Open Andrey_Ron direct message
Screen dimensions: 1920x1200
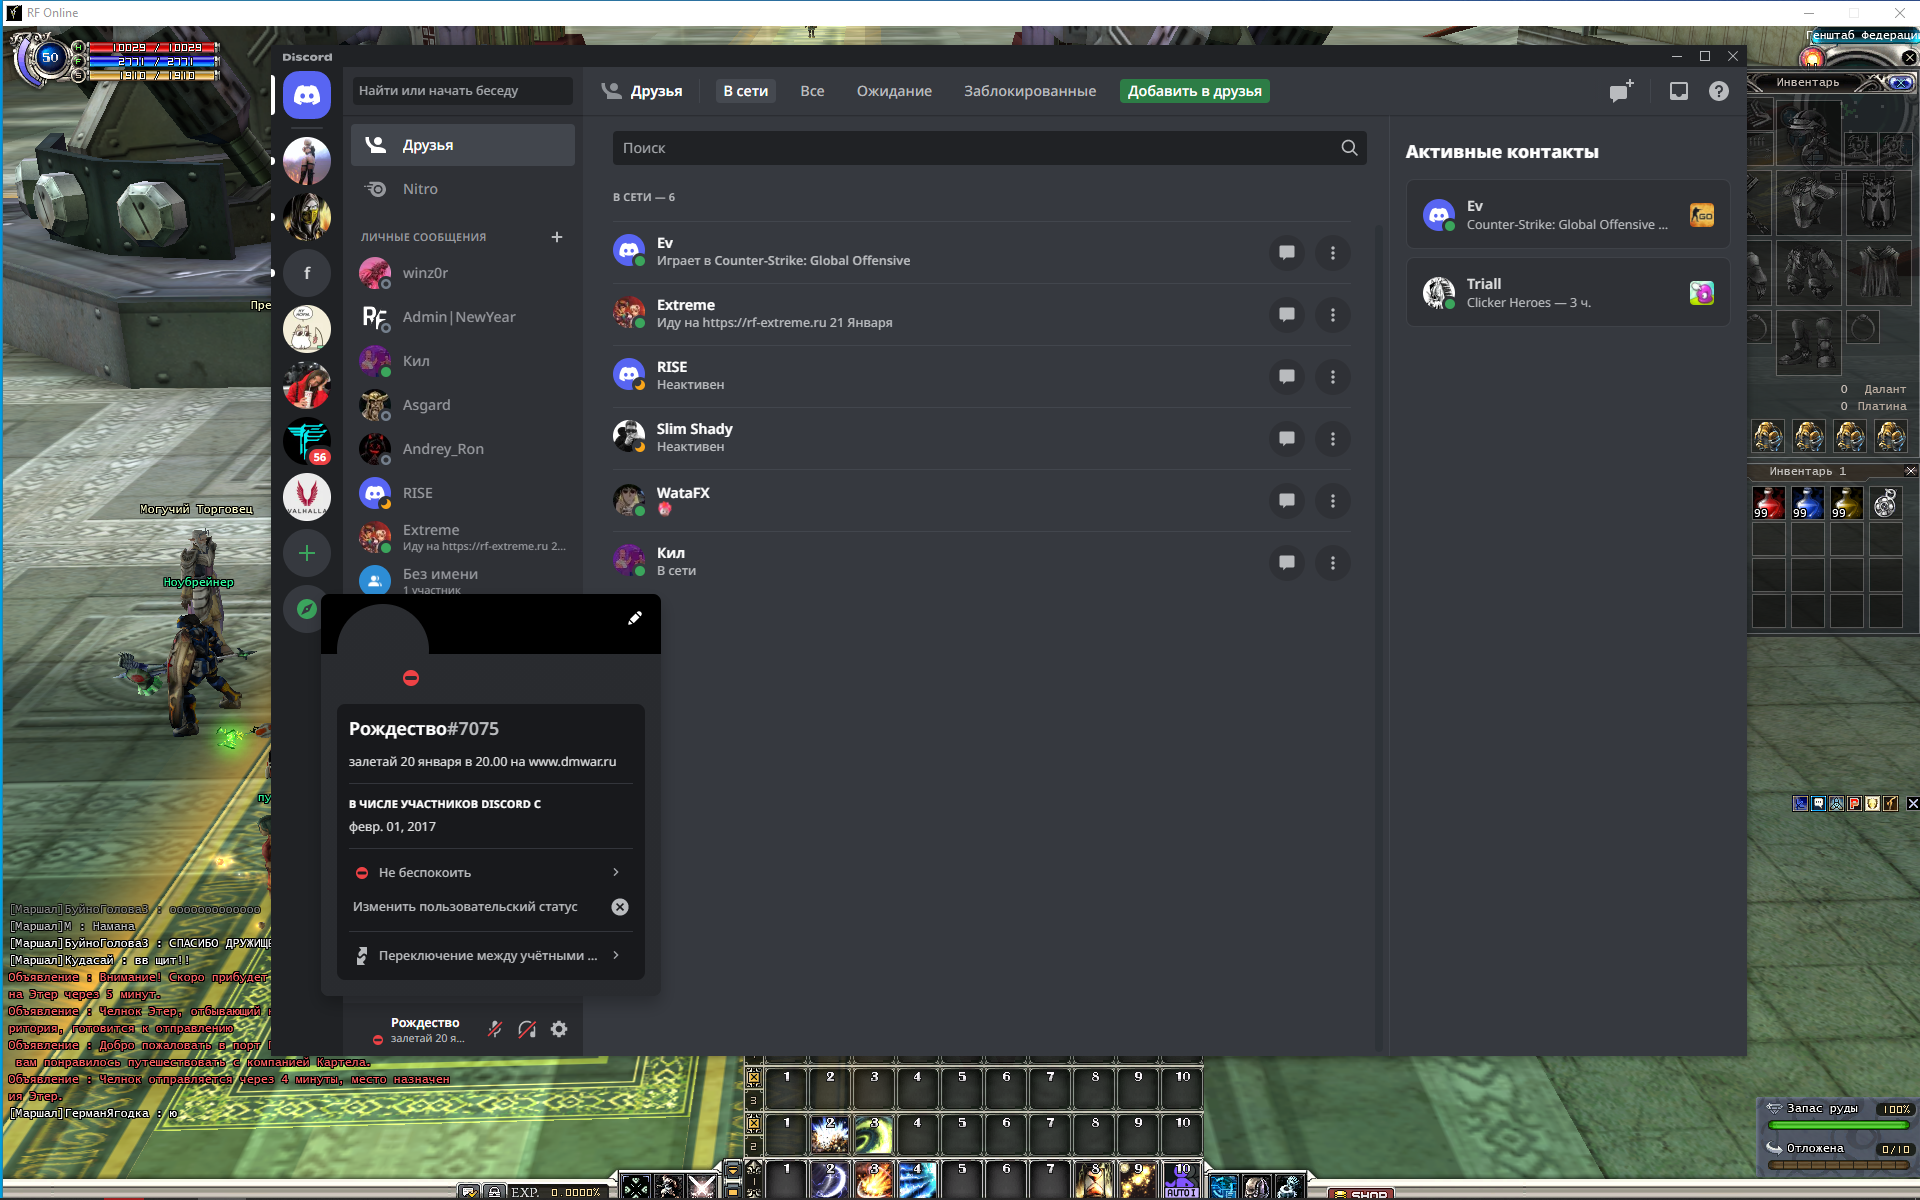(463, 449)
